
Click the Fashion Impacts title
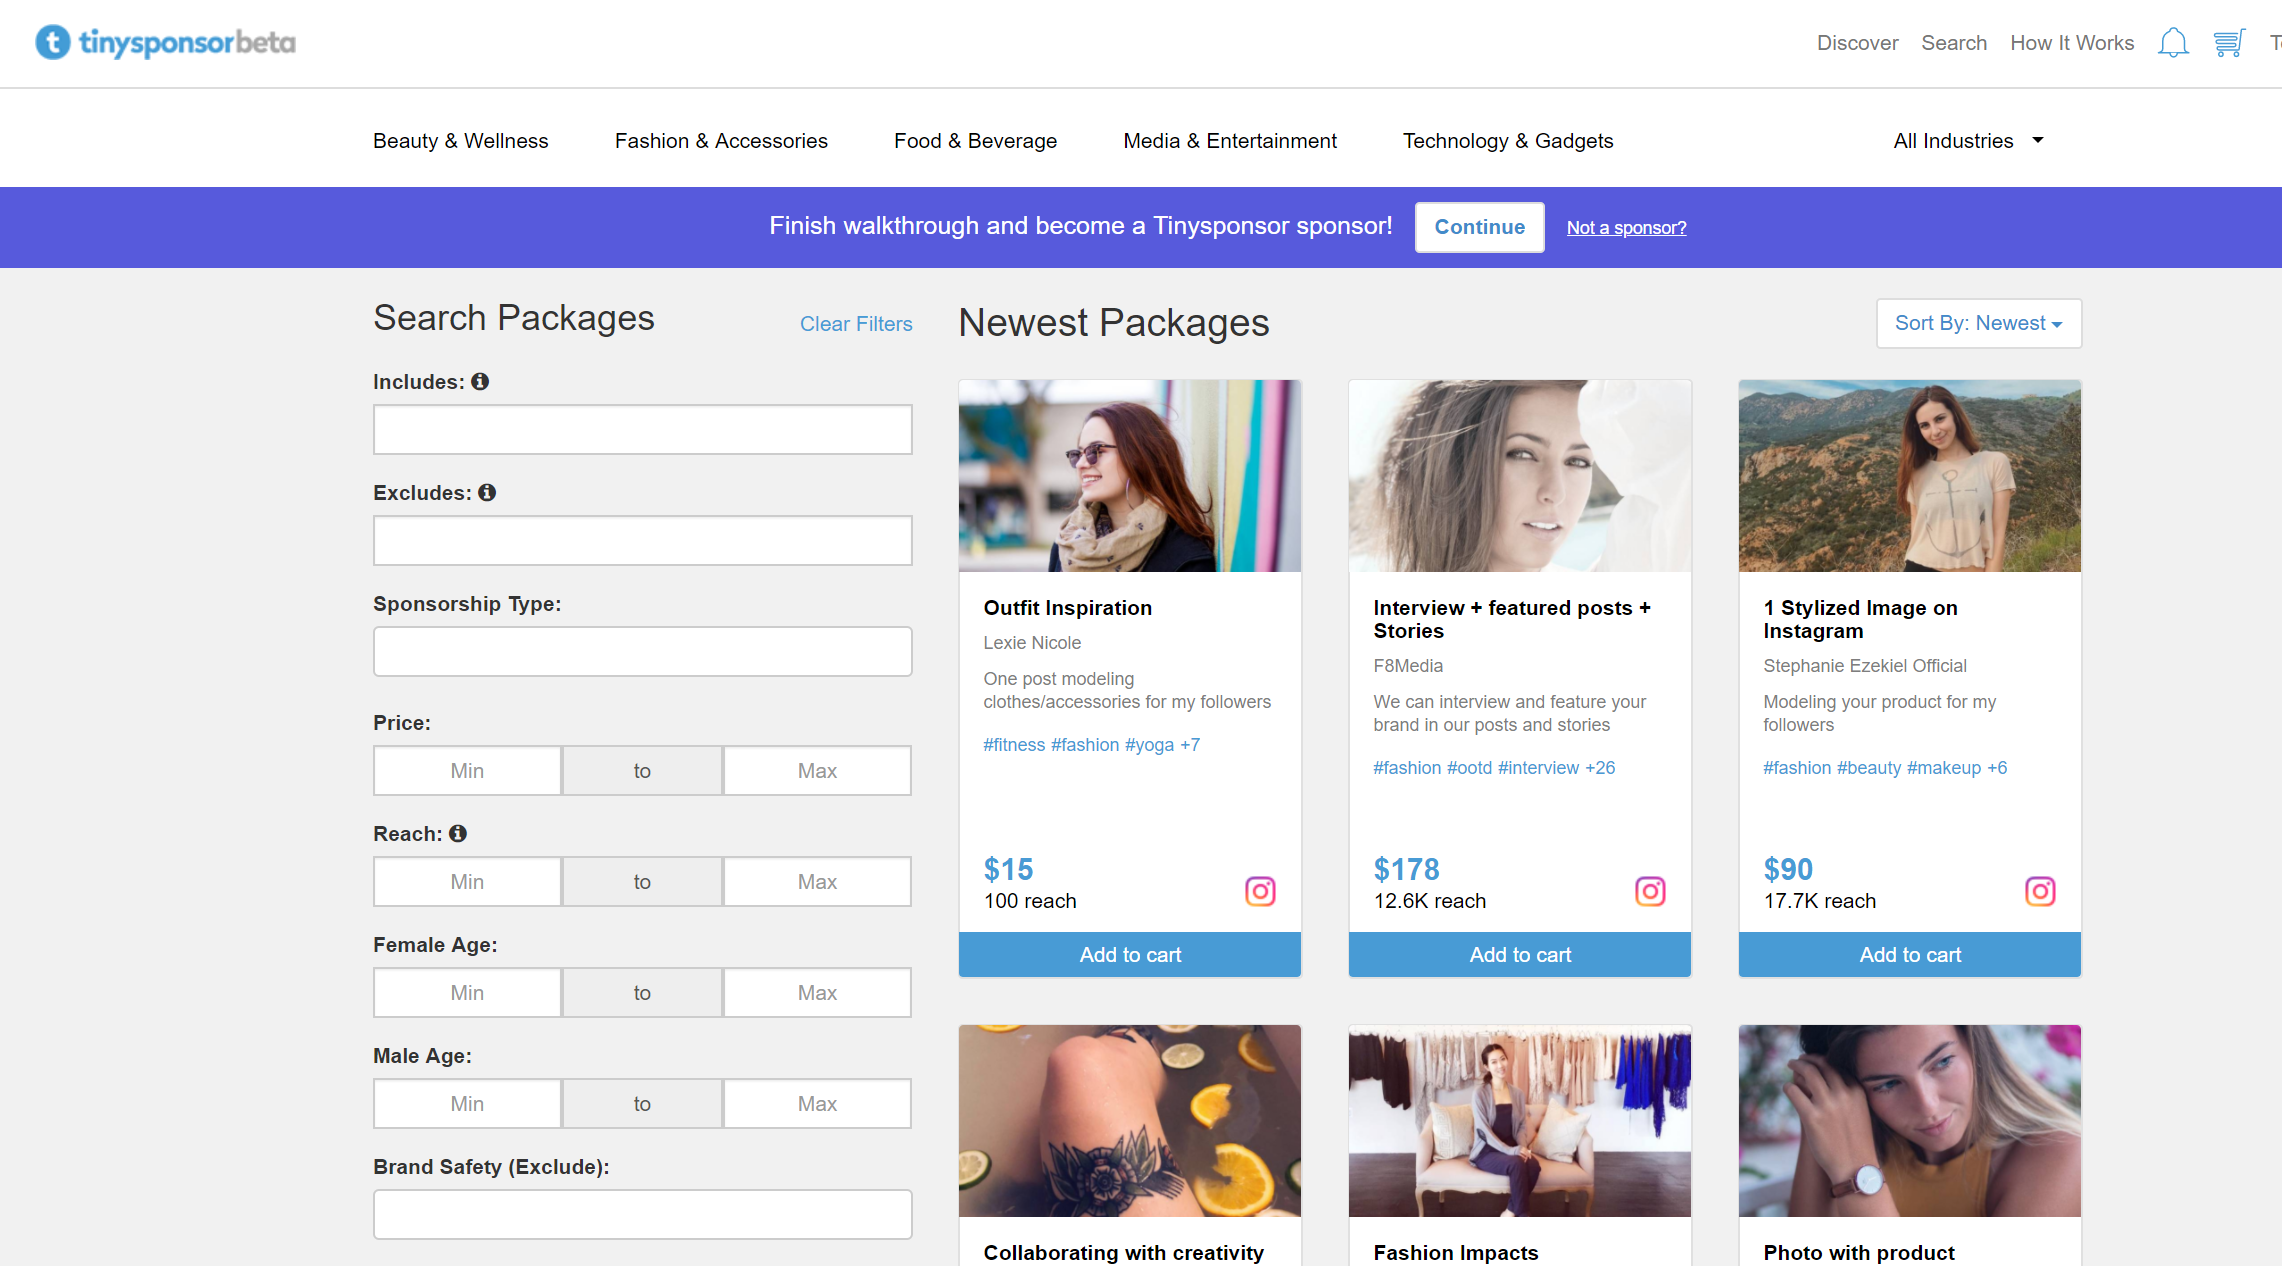coord(1455,1253)
